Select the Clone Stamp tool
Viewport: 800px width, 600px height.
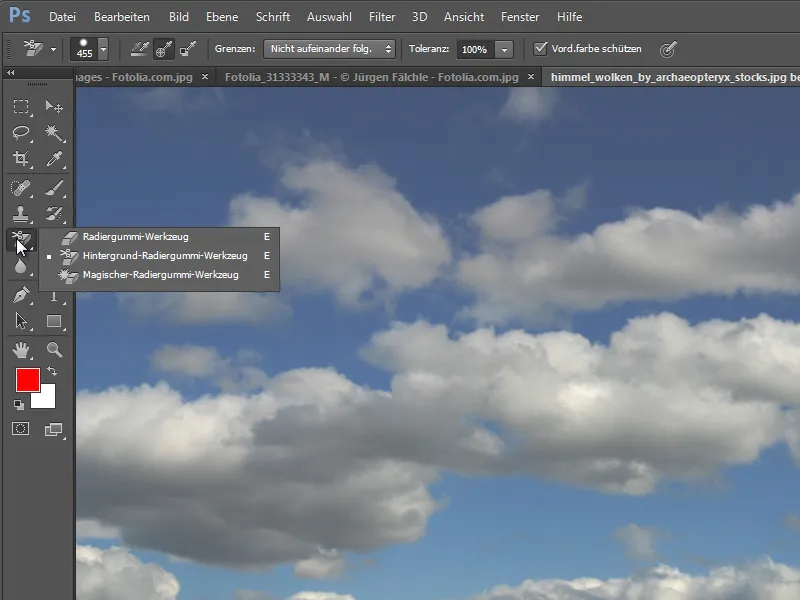coord(21,214)
